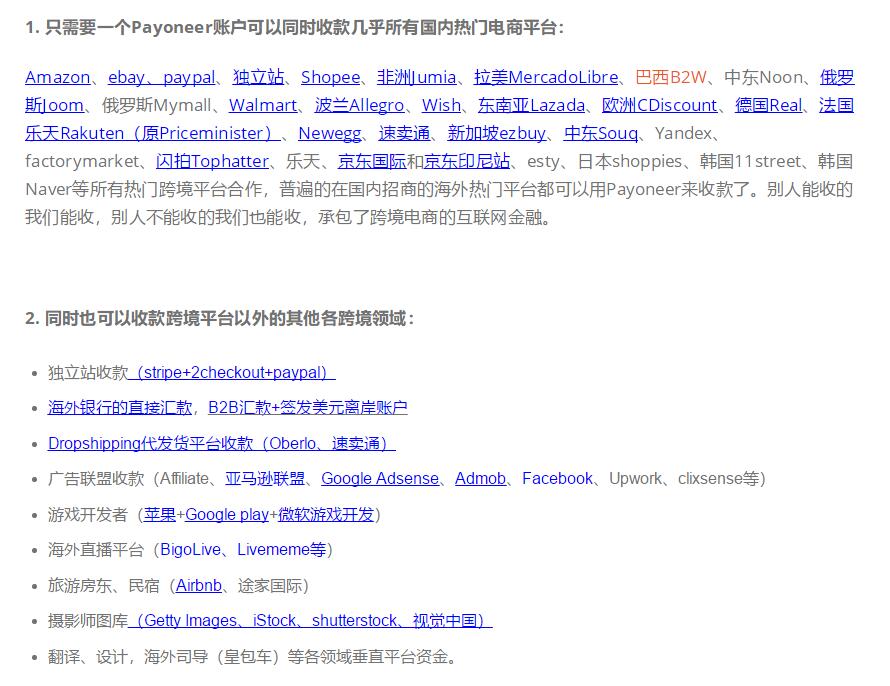This screenshot has width=890, height=686.
Task: Click the 韩国11street text
Action: click(750, 161)
